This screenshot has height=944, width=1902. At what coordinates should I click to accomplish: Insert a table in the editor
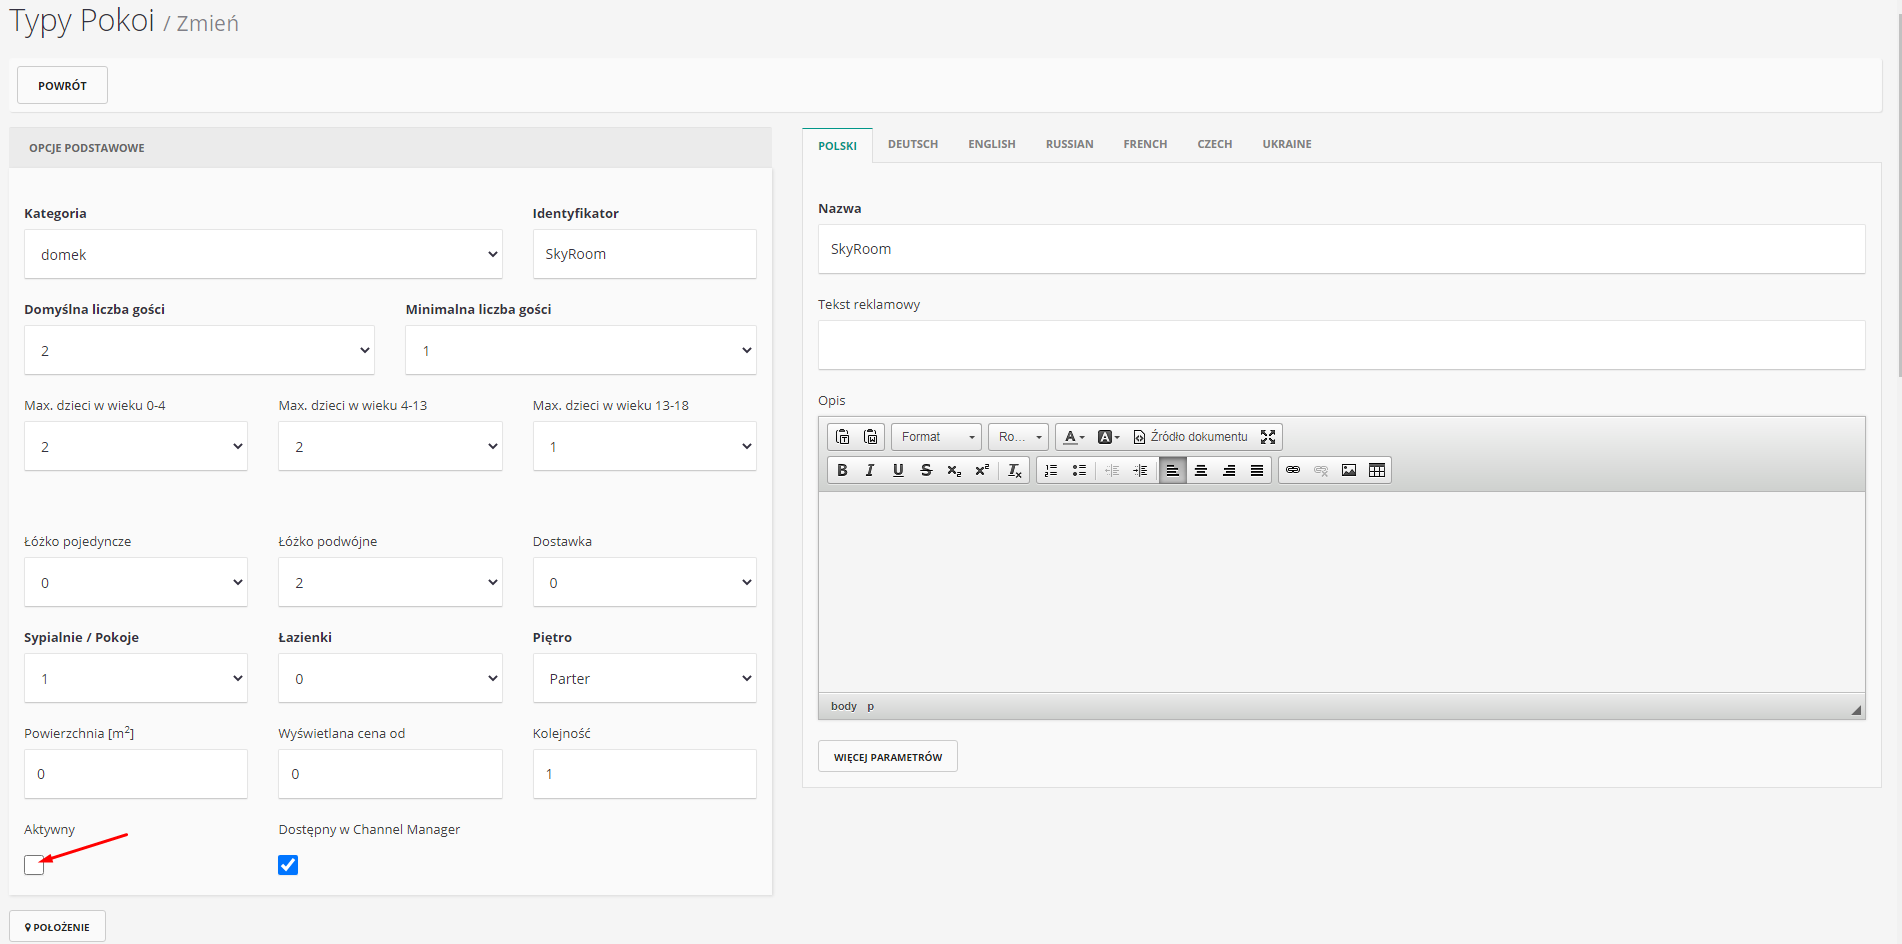pyautogui.click(x=1377, y=470)
